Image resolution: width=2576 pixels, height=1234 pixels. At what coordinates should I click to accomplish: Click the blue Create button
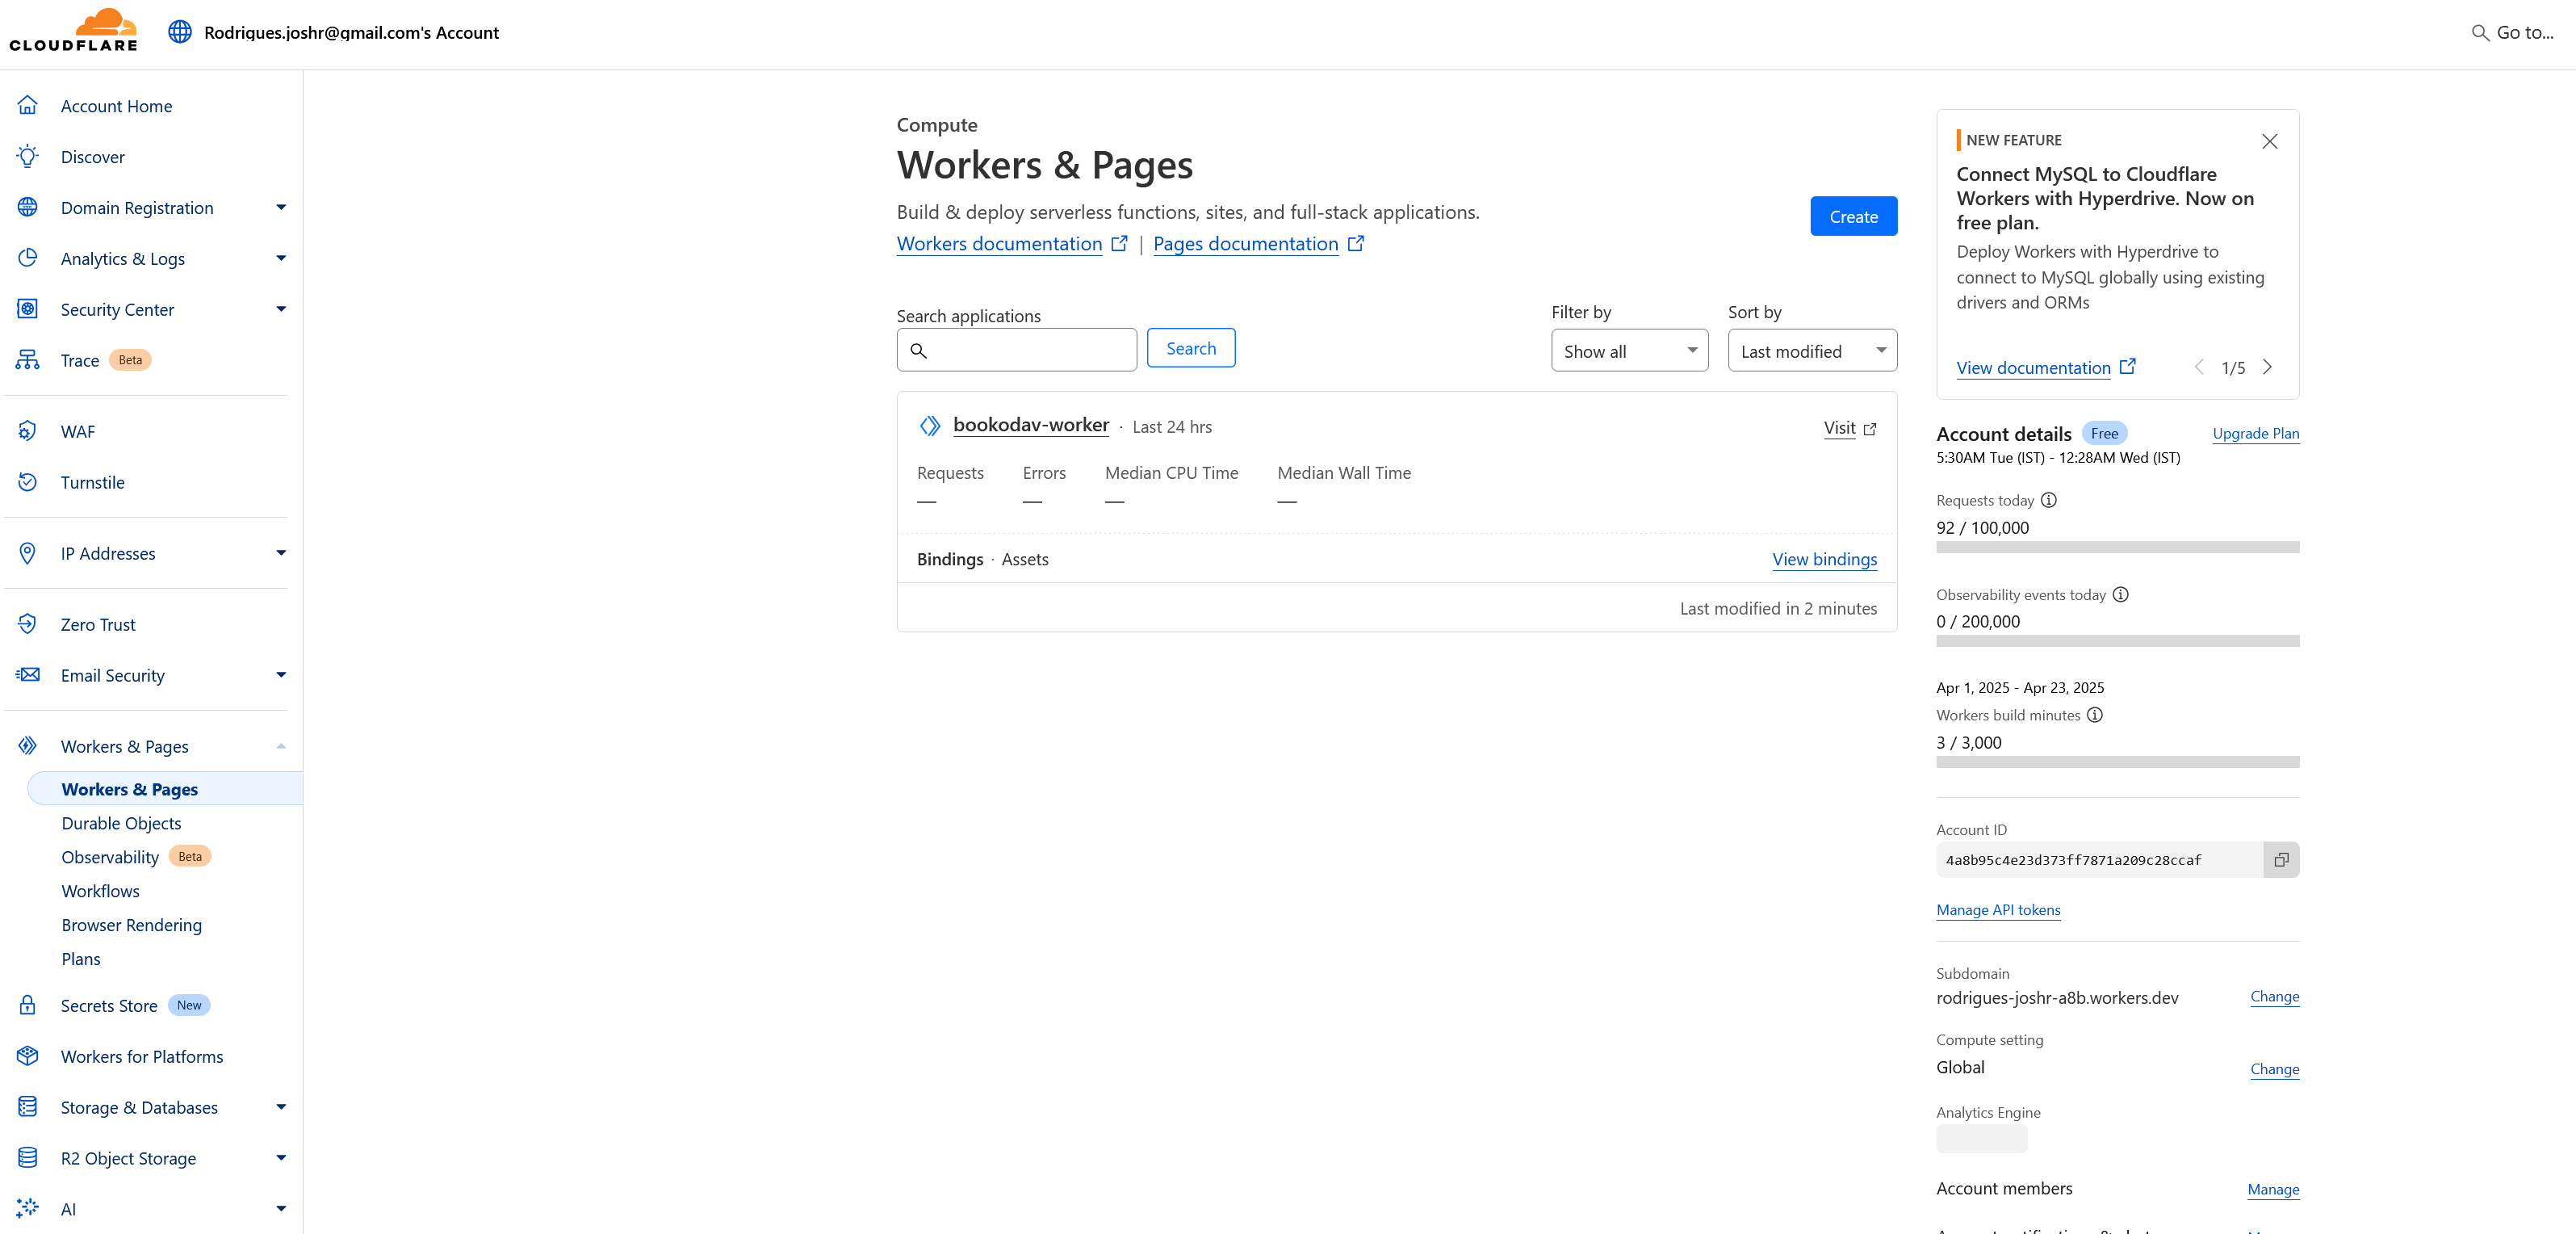click(x=1853, y=216)
